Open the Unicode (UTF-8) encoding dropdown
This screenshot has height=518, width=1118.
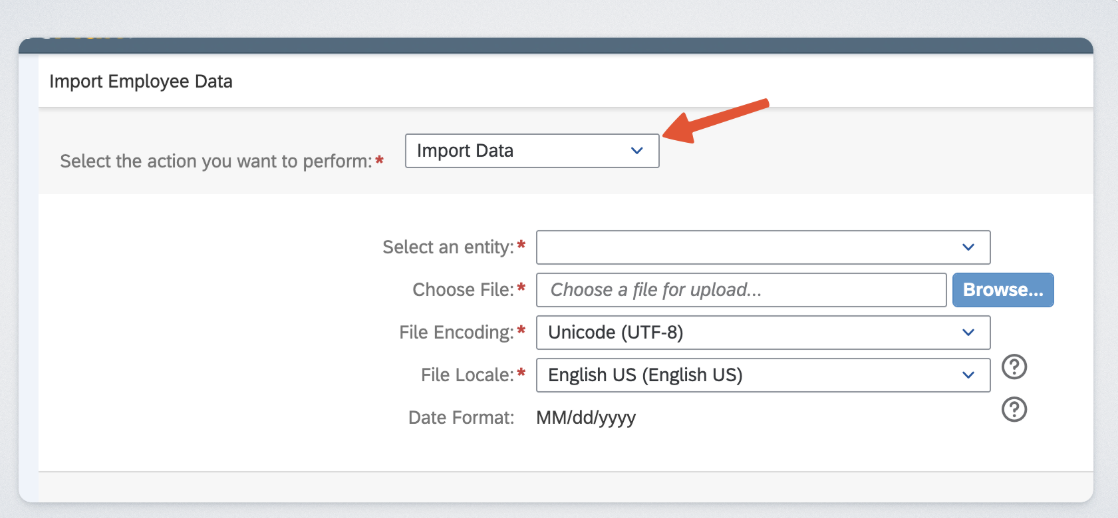(x=750, y=332)
